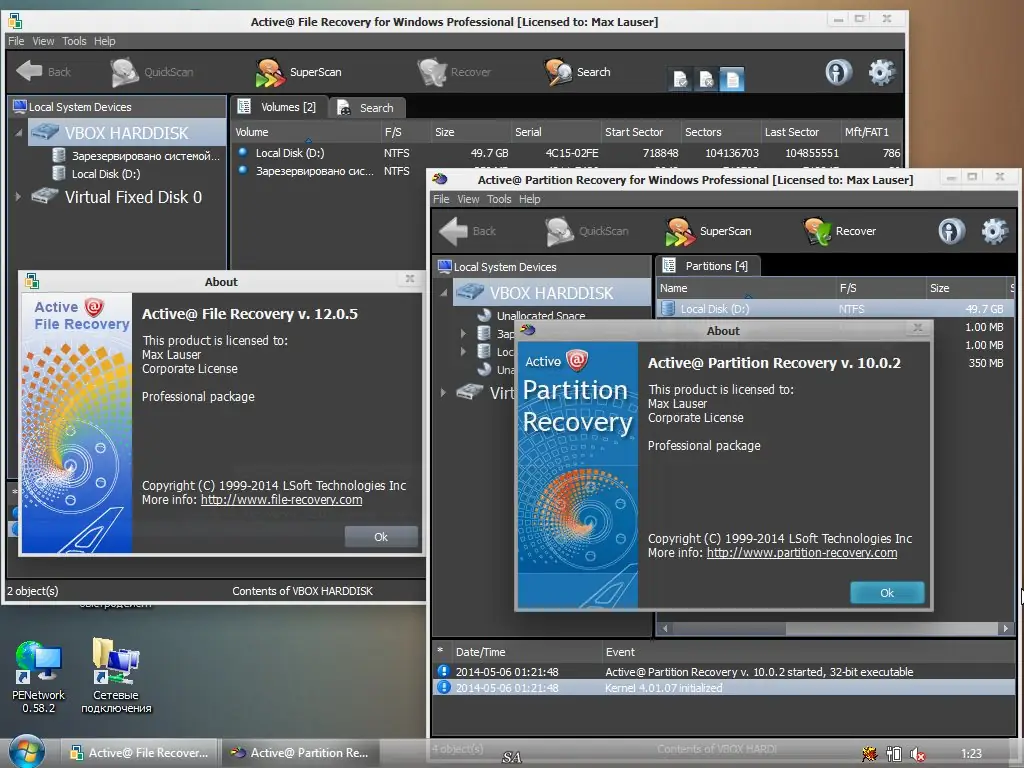Expand the Зар... partition node in Partition Recovery

point(463,333)
